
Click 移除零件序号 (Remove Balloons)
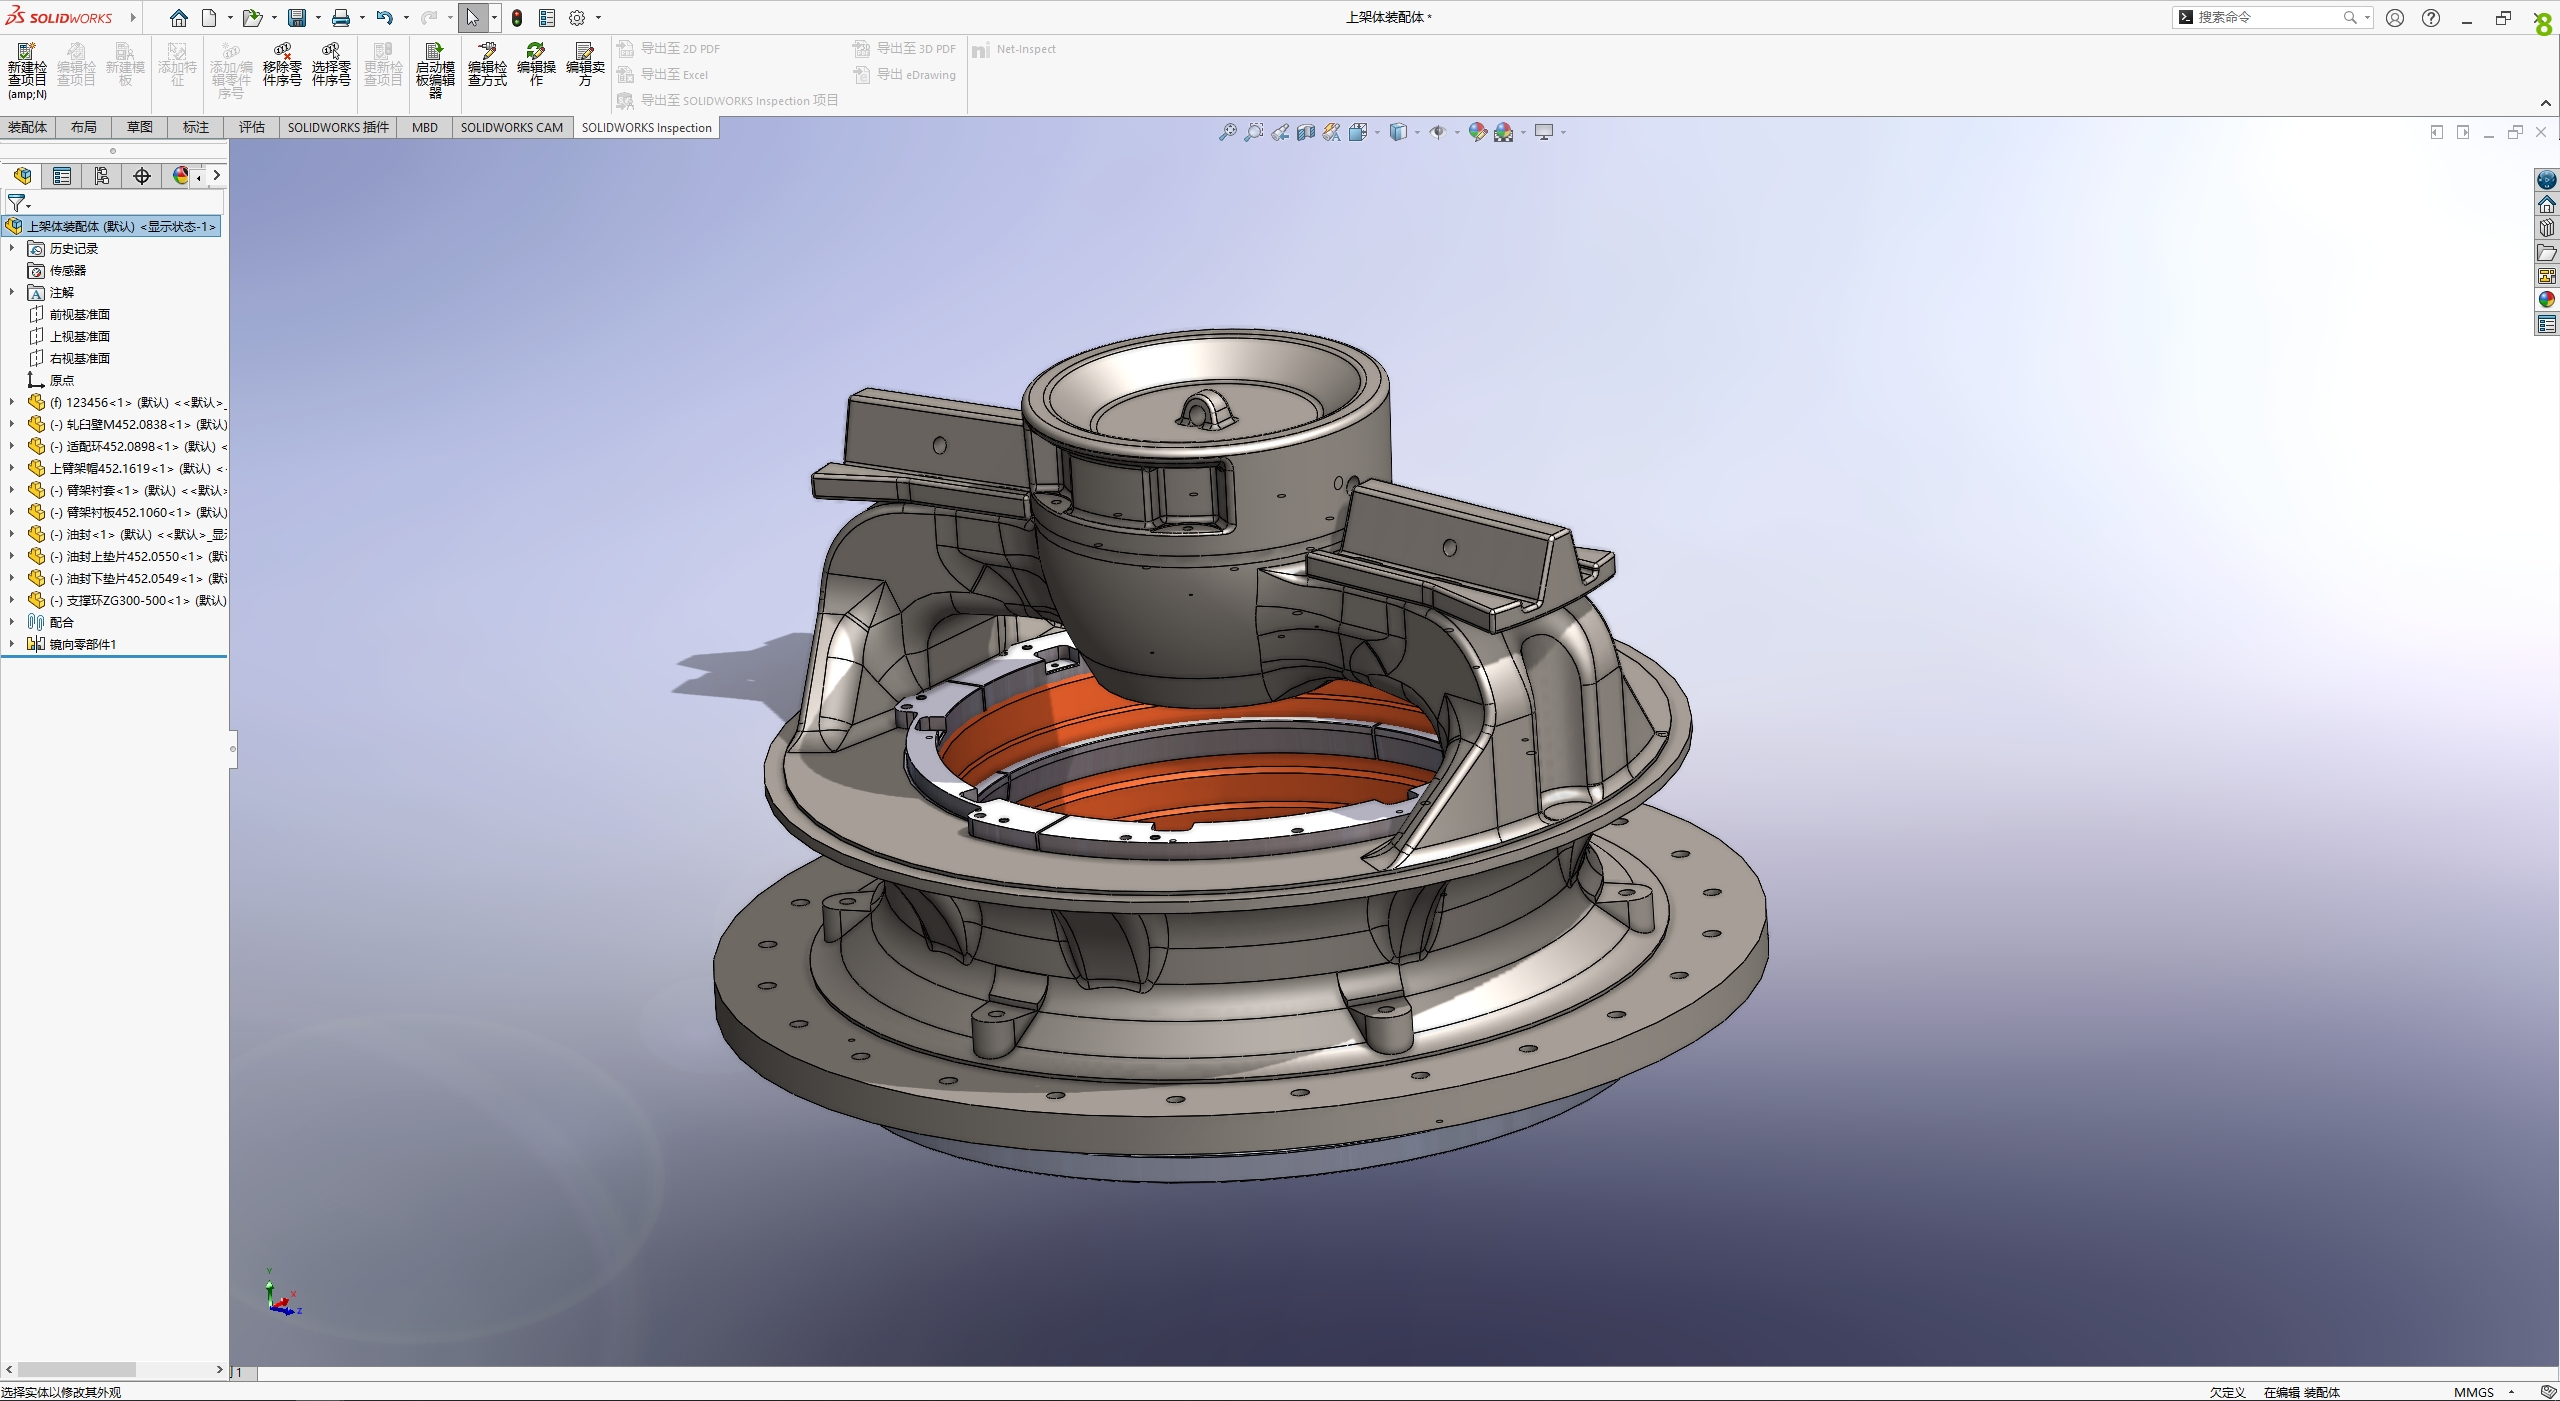coord(282,65)
